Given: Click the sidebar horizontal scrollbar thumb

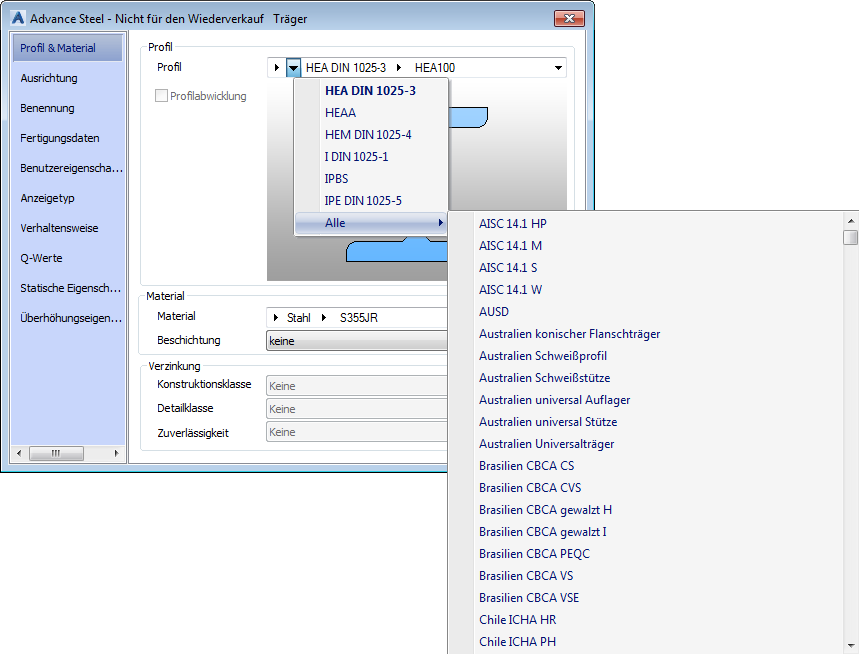Looking at the screenshot, I should tap(56, 453).
